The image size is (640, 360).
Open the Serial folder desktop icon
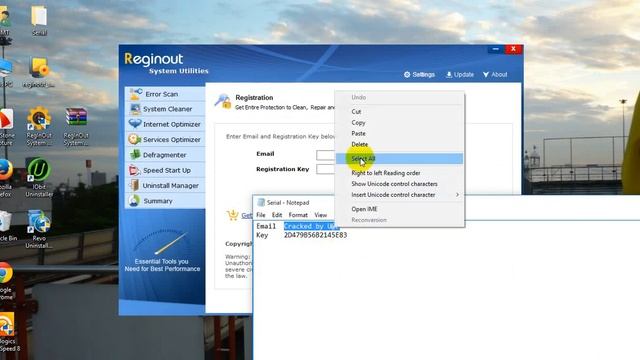point(39,20)
